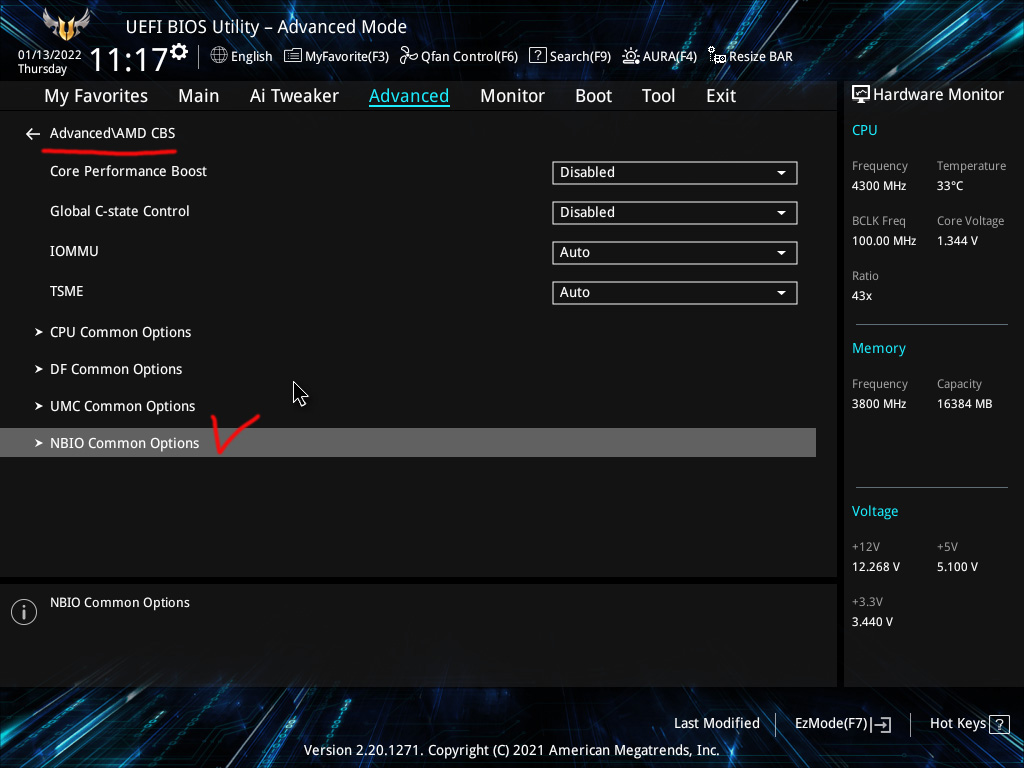Image resolution: width=1024 pixels, height=768 pixels.
Task: Go to the Boot tab
Action: pos(593,96)
